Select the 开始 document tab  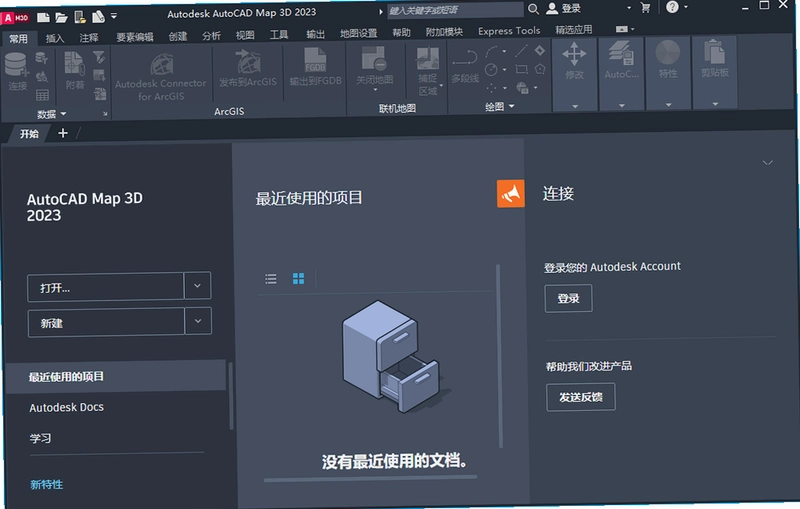click(x=29, y=134)
